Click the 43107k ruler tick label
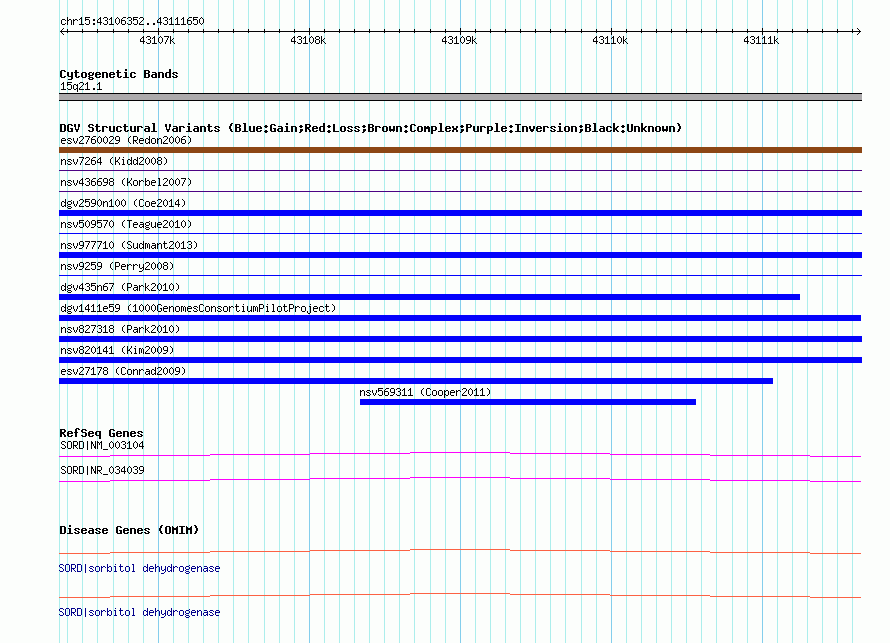The height and width of the screenshot is (643, 890). (x=157, y=41)
